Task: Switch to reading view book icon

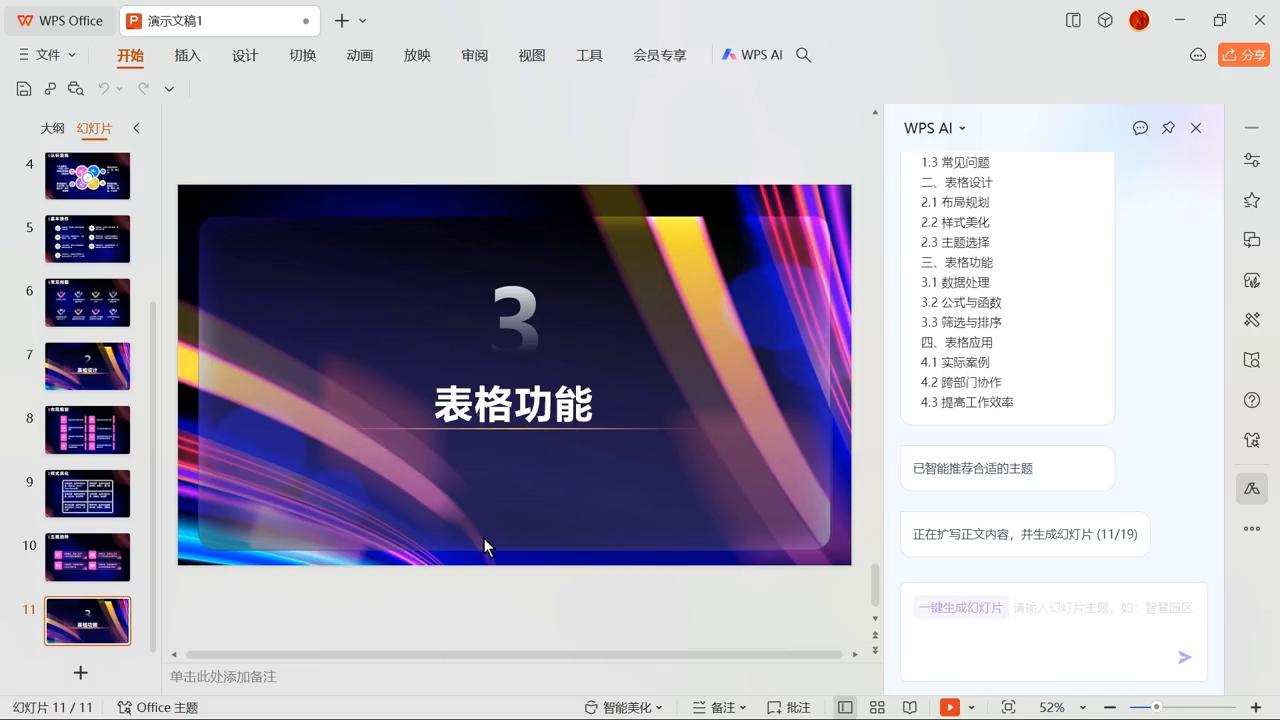Action: [910, 707]
